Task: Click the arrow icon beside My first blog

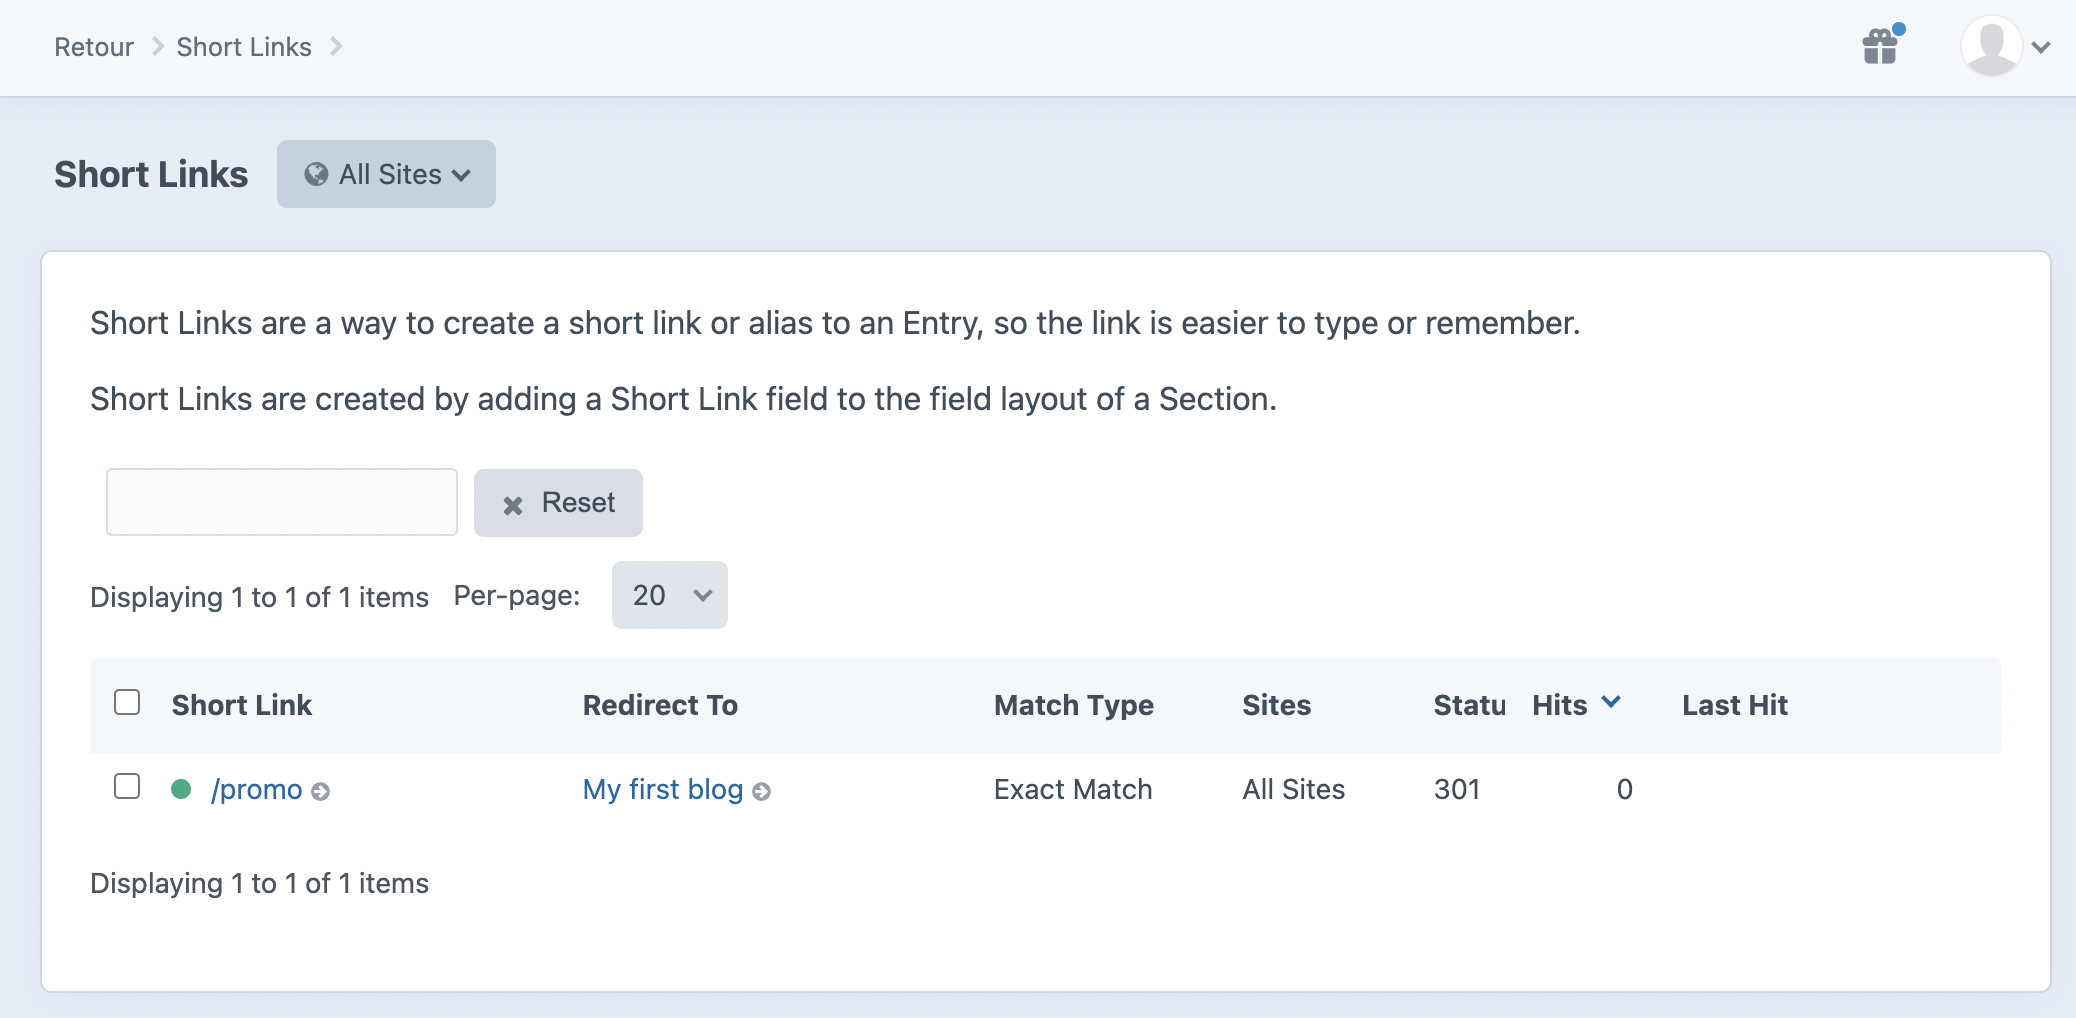Action: click(761, 792)
